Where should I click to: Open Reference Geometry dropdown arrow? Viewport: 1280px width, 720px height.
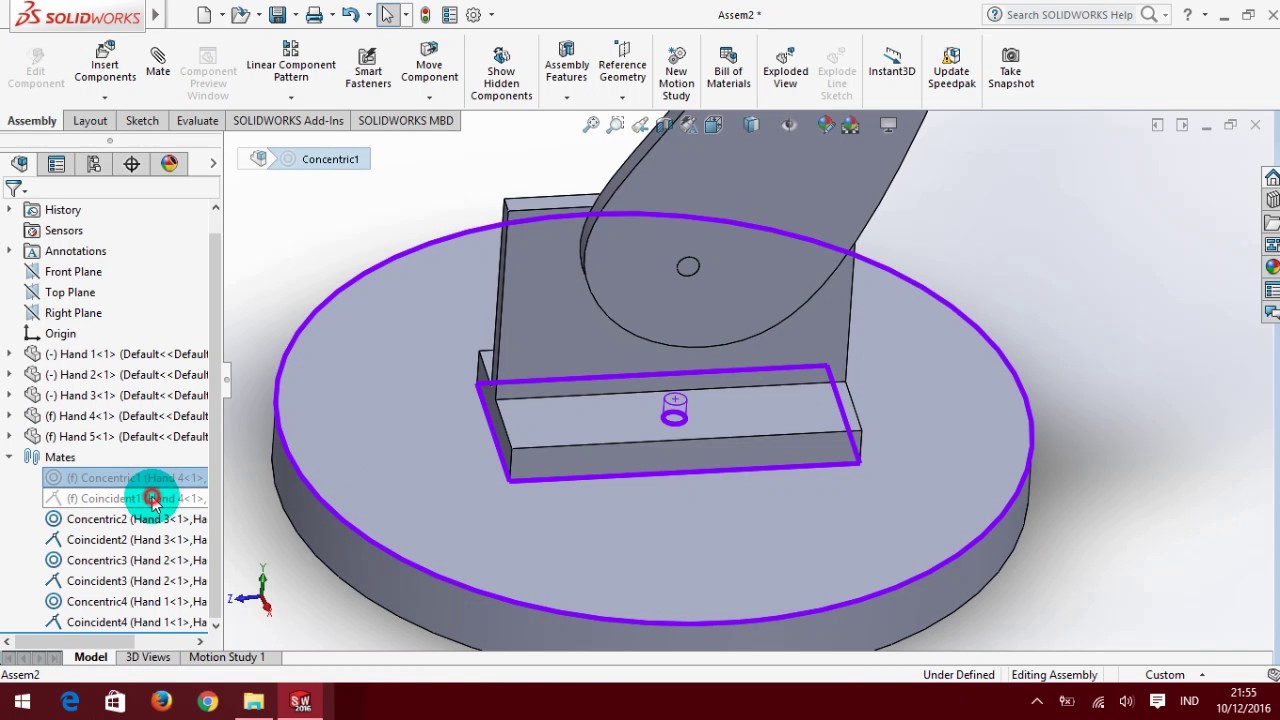[622, 98]
